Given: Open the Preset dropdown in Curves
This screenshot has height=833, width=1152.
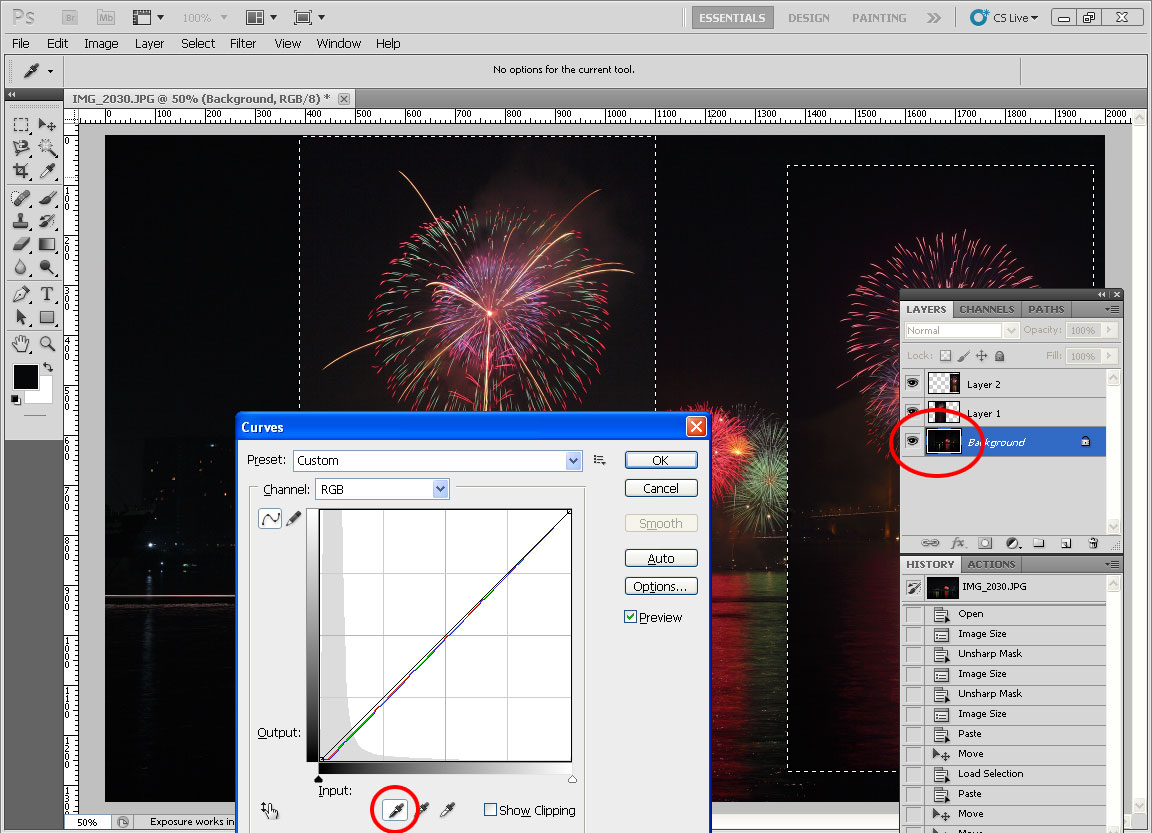Looking at the screenshot, I should tap(573, 461).
